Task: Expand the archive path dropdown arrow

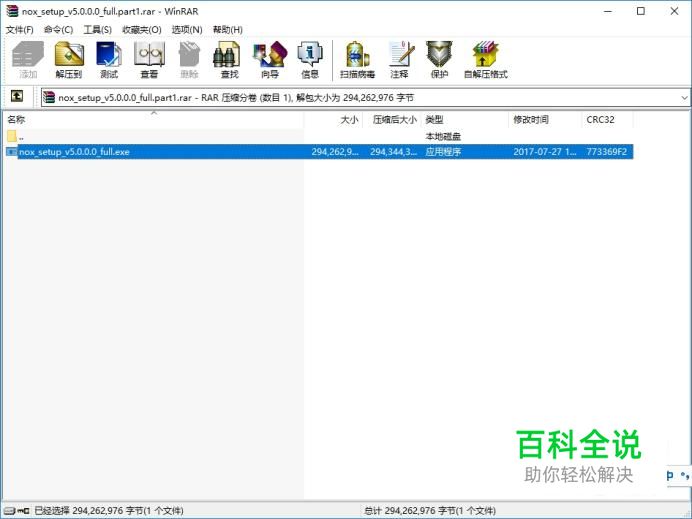Action: click(684, 98)
